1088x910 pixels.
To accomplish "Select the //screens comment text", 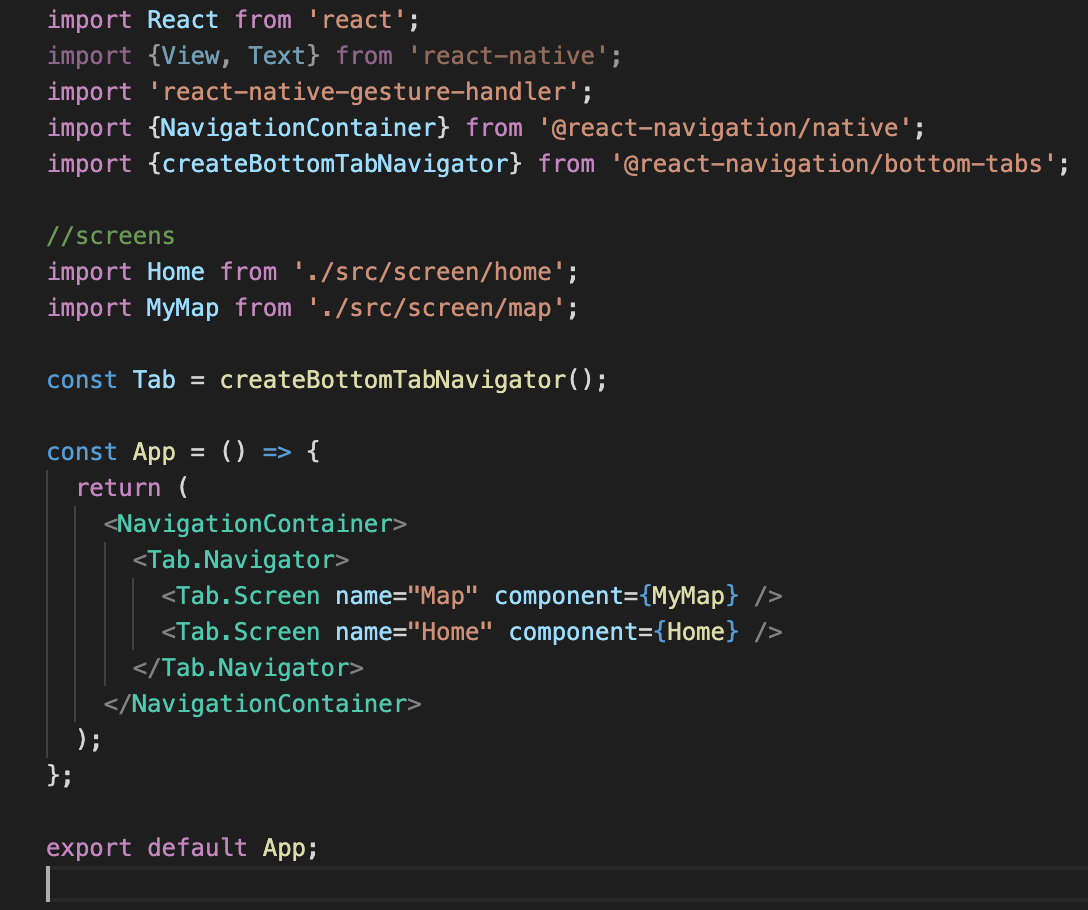I will [x=110, y=235].
